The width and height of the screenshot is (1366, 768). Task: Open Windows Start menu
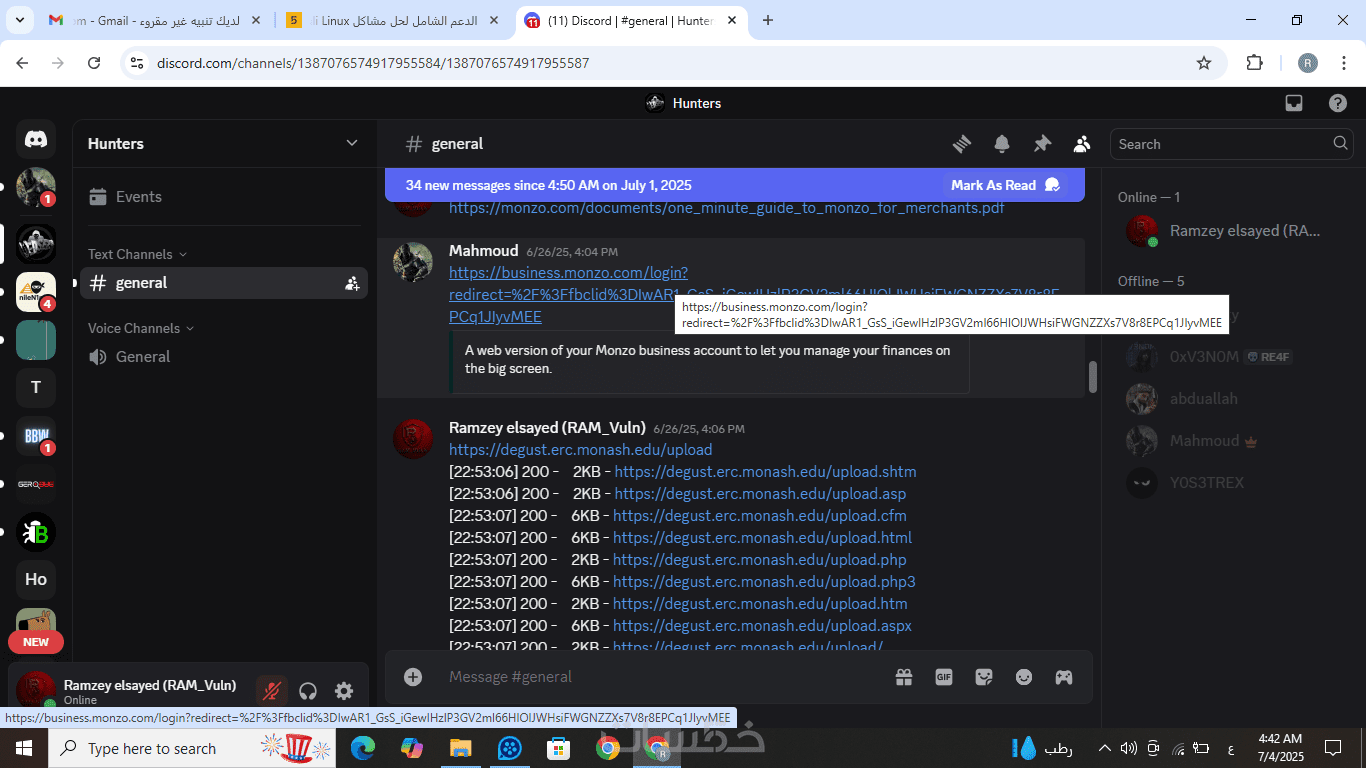click(24, 748)
